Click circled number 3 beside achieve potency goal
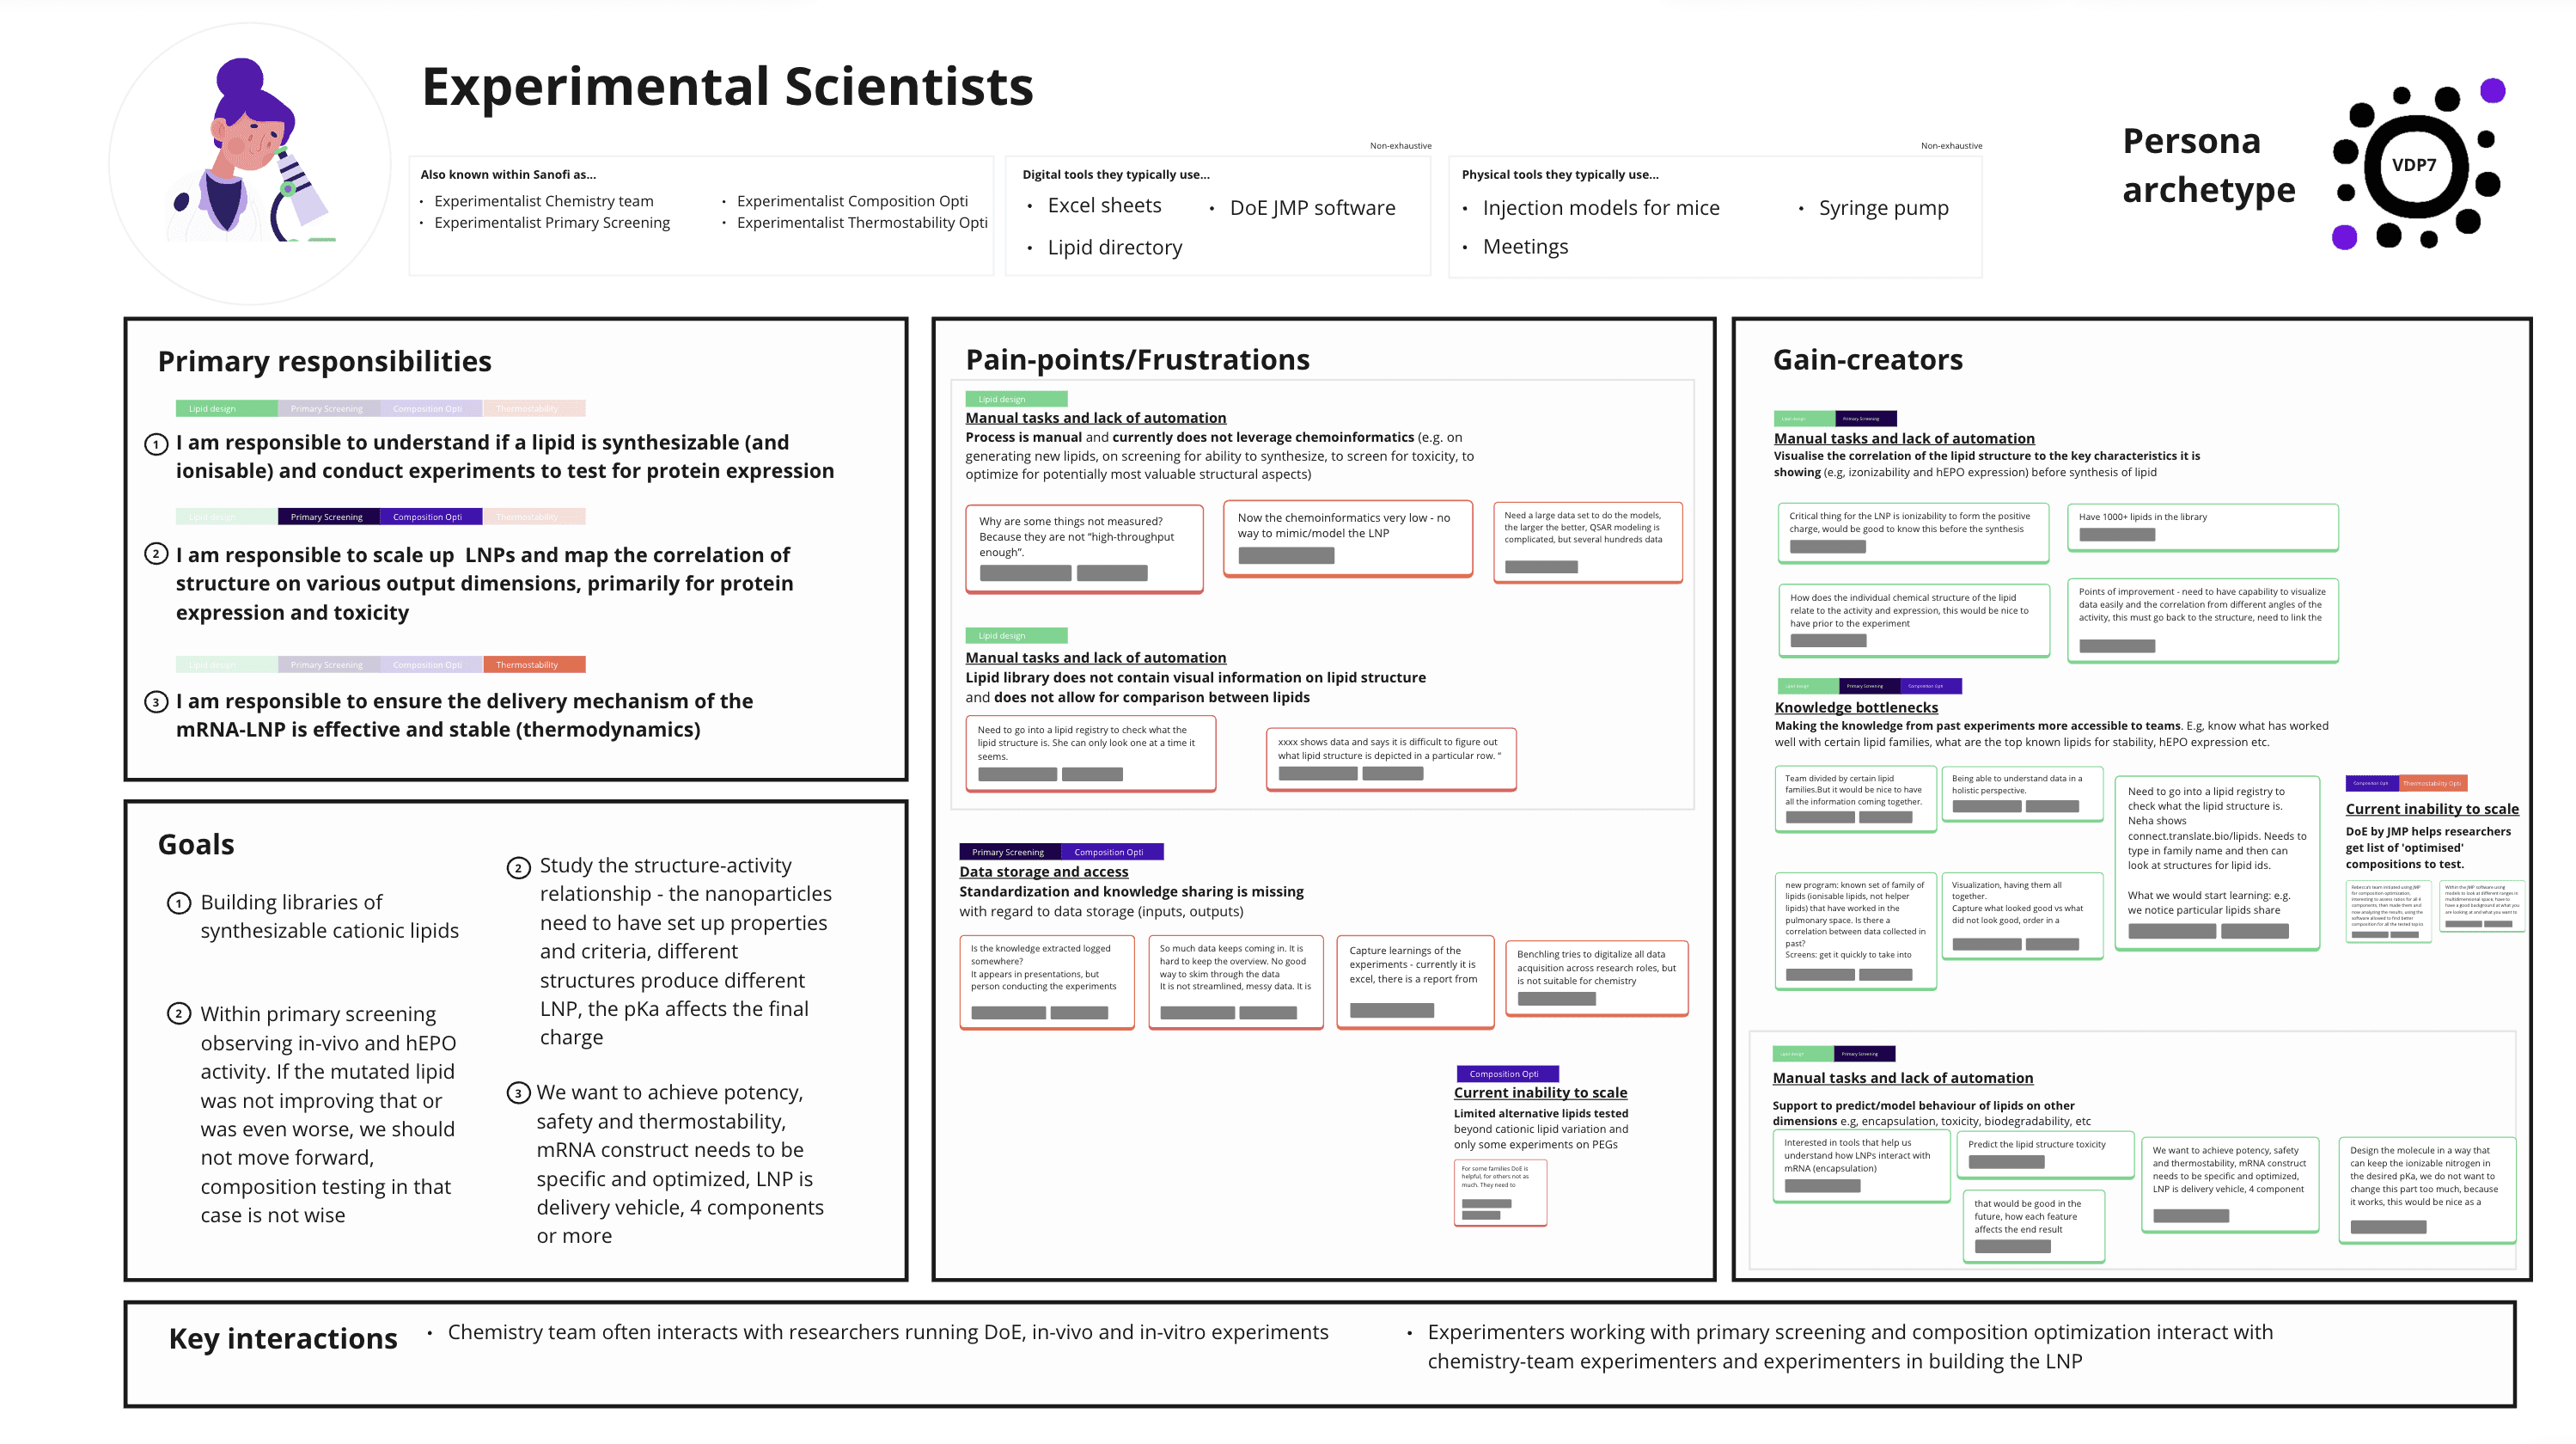Image resolution: width=2576 pixels, height=1444 pixels. (x=517, y=1093)
